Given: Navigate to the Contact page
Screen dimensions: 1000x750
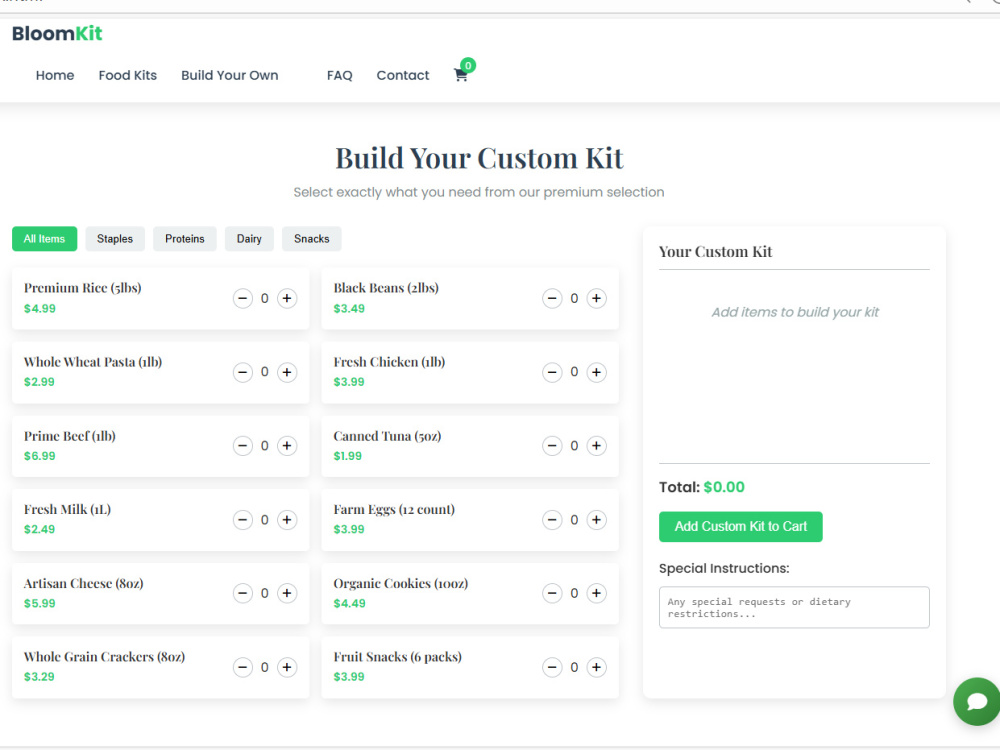Looking at the screenshot, I should pos(402,75).
